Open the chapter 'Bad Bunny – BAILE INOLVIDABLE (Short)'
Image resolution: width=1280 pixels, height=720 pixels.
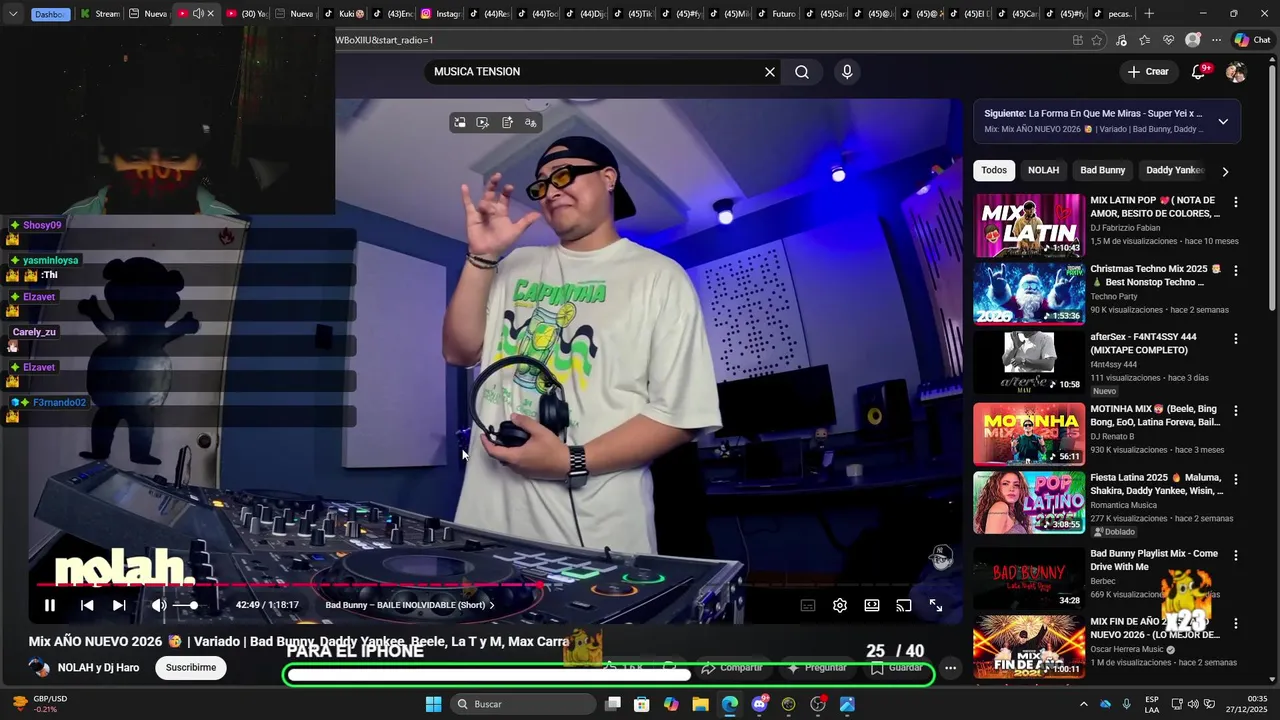pyautogui.click(x=410, y=605)
